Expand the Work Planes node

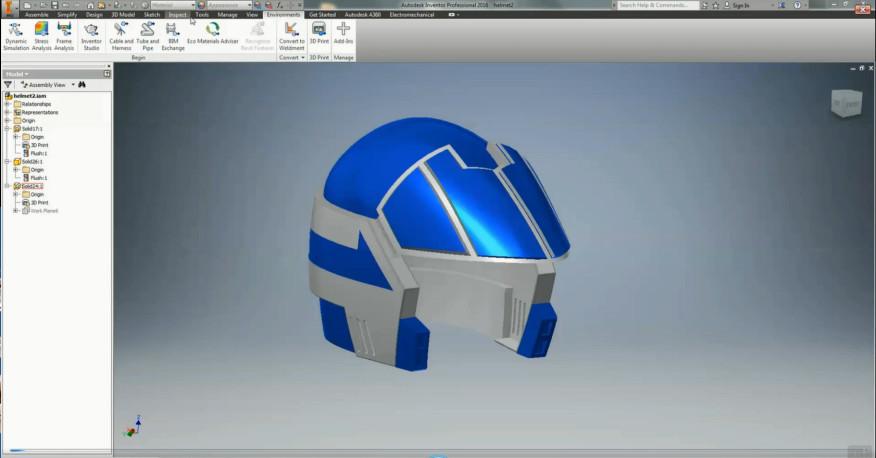click(16, 211)
